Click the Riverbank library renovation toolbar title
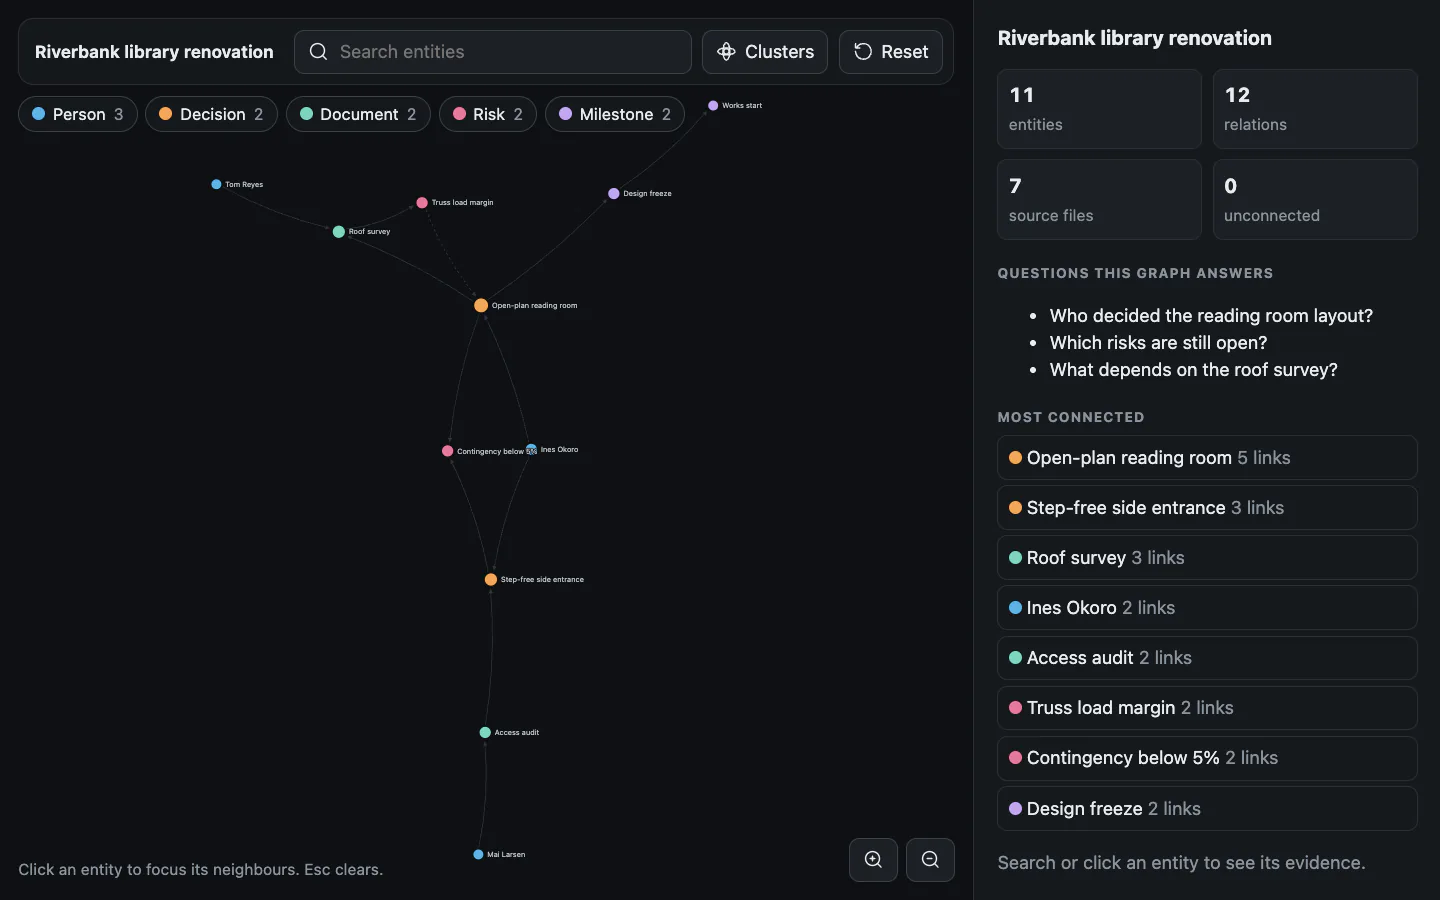1440x900 pixels. 154,52
